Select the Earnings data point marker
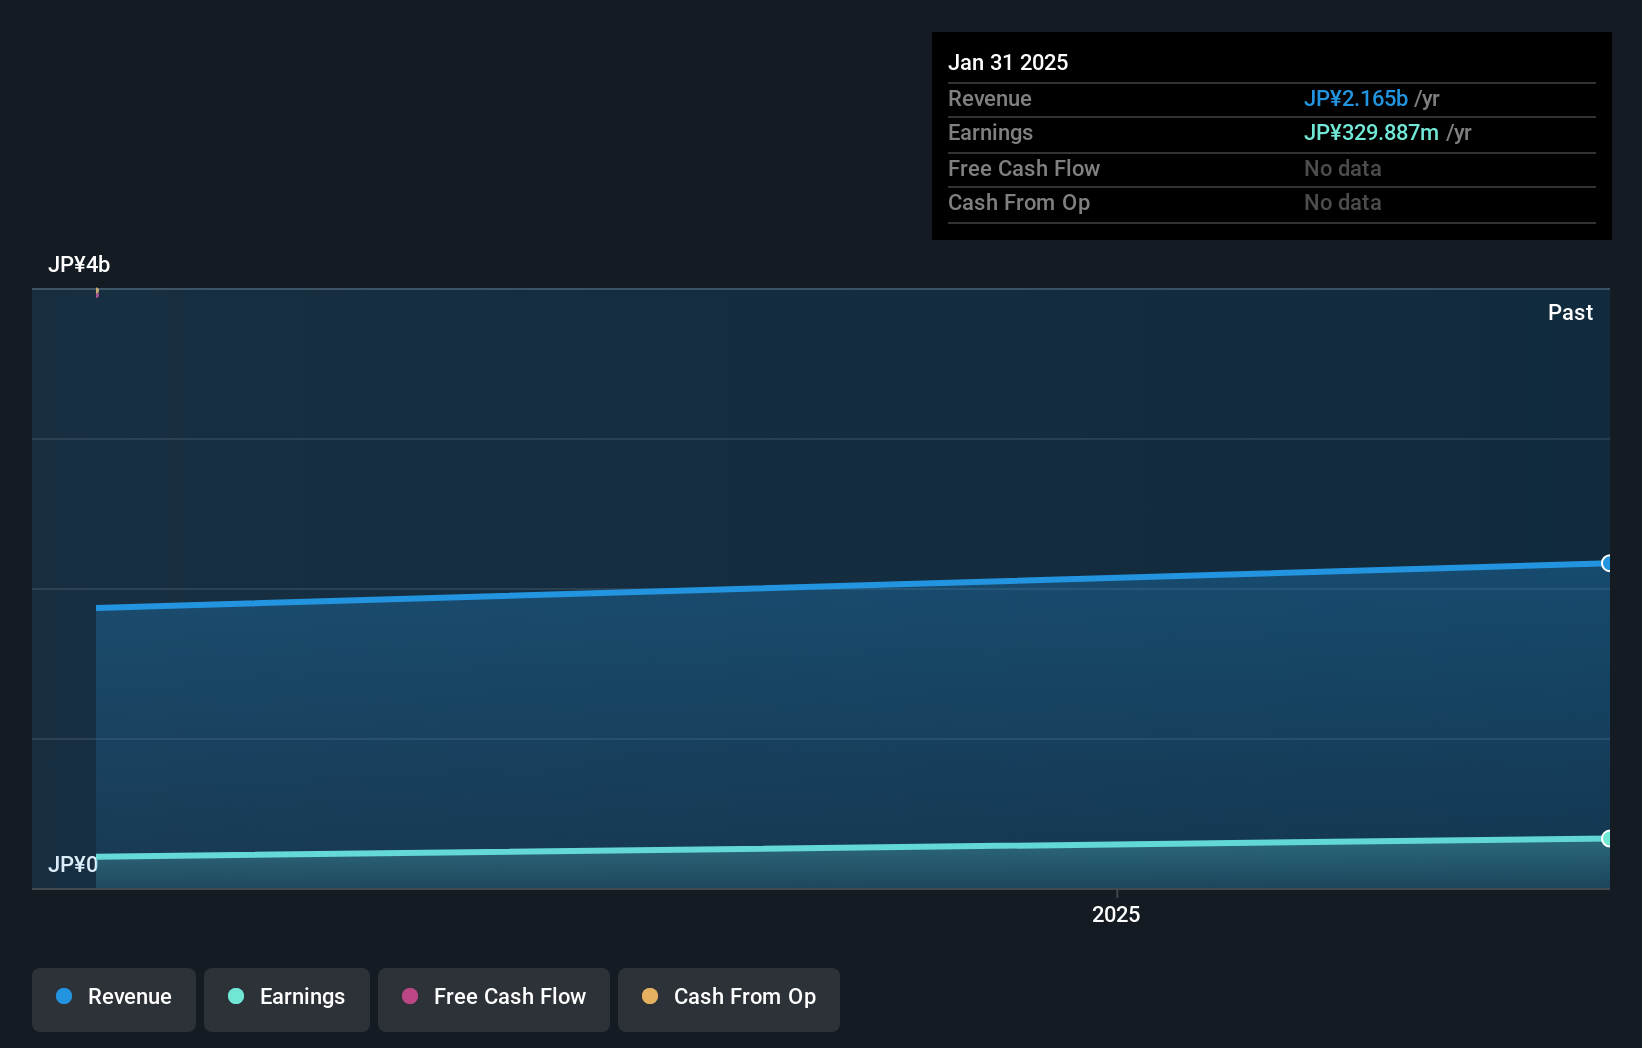Image resolution: width=1642 pixels, height=1048 pixels. coord(1607,838)
